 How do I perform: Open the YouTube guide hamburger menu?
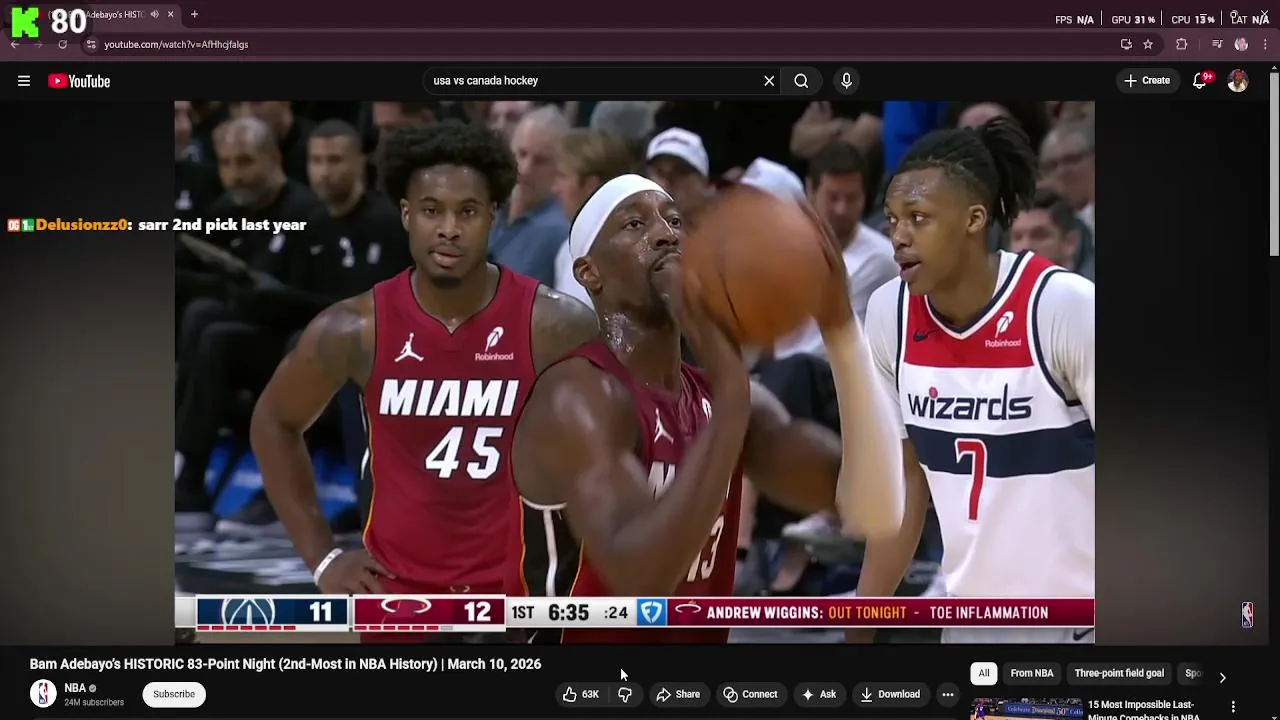(24, 81)
